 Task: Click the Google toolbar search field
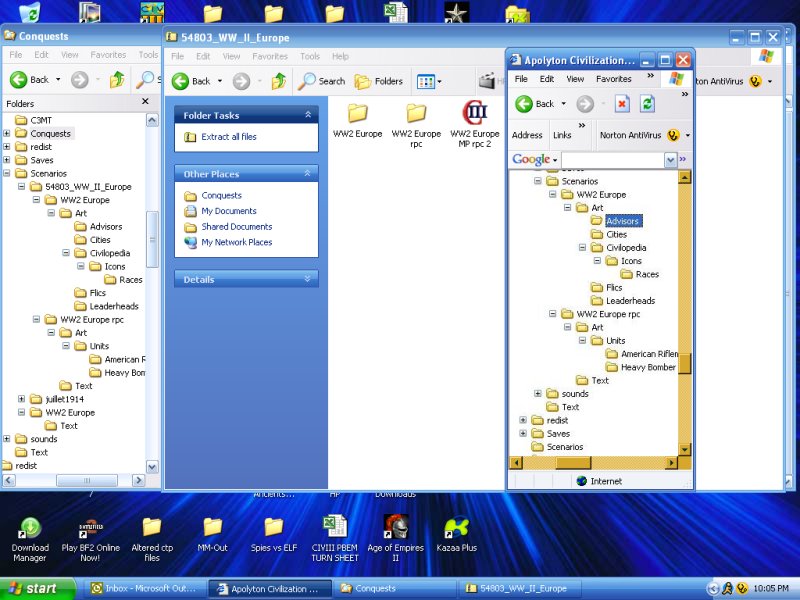click(x=612, y=160)
